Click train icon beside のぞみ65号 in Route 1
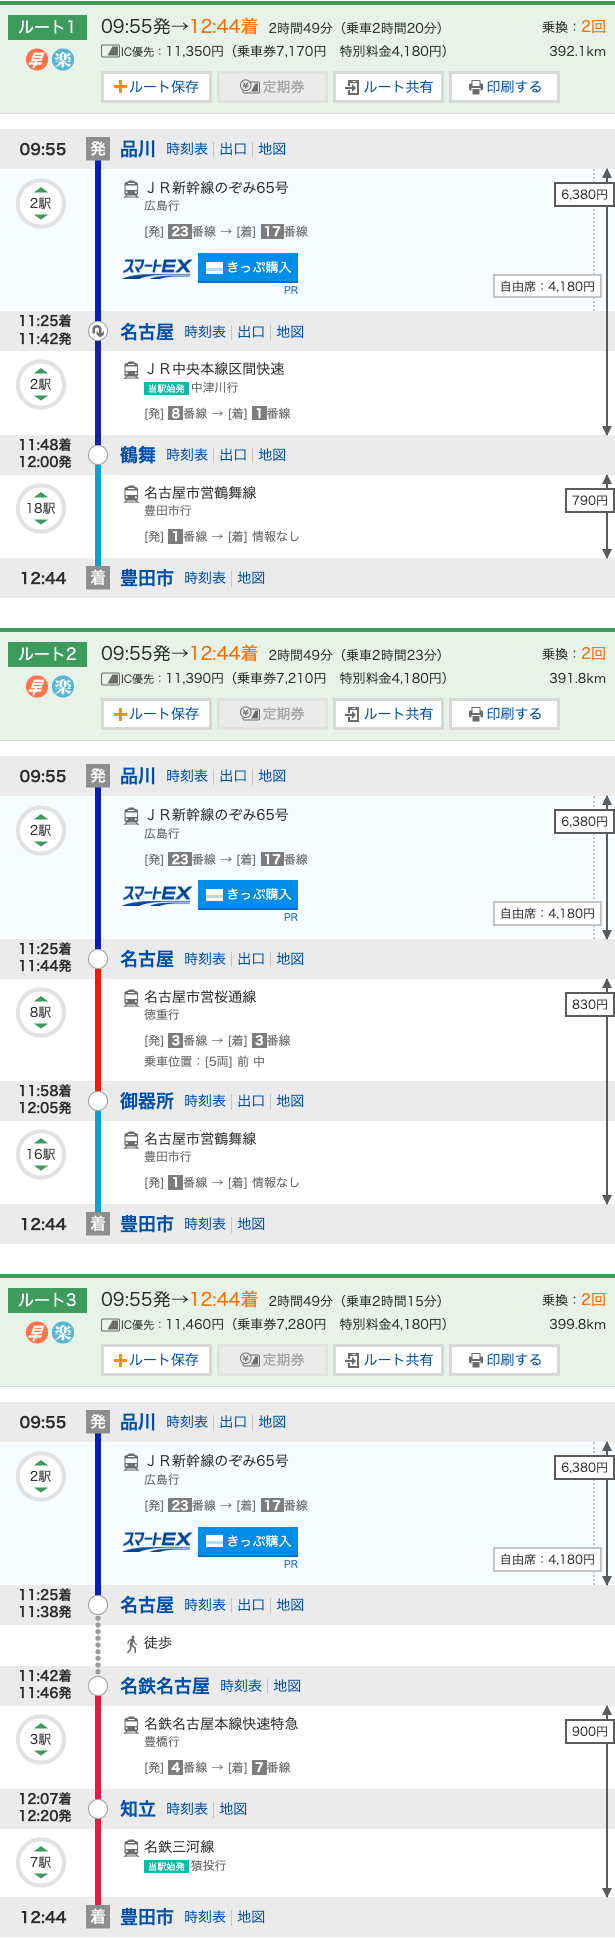 pos(131,188)
